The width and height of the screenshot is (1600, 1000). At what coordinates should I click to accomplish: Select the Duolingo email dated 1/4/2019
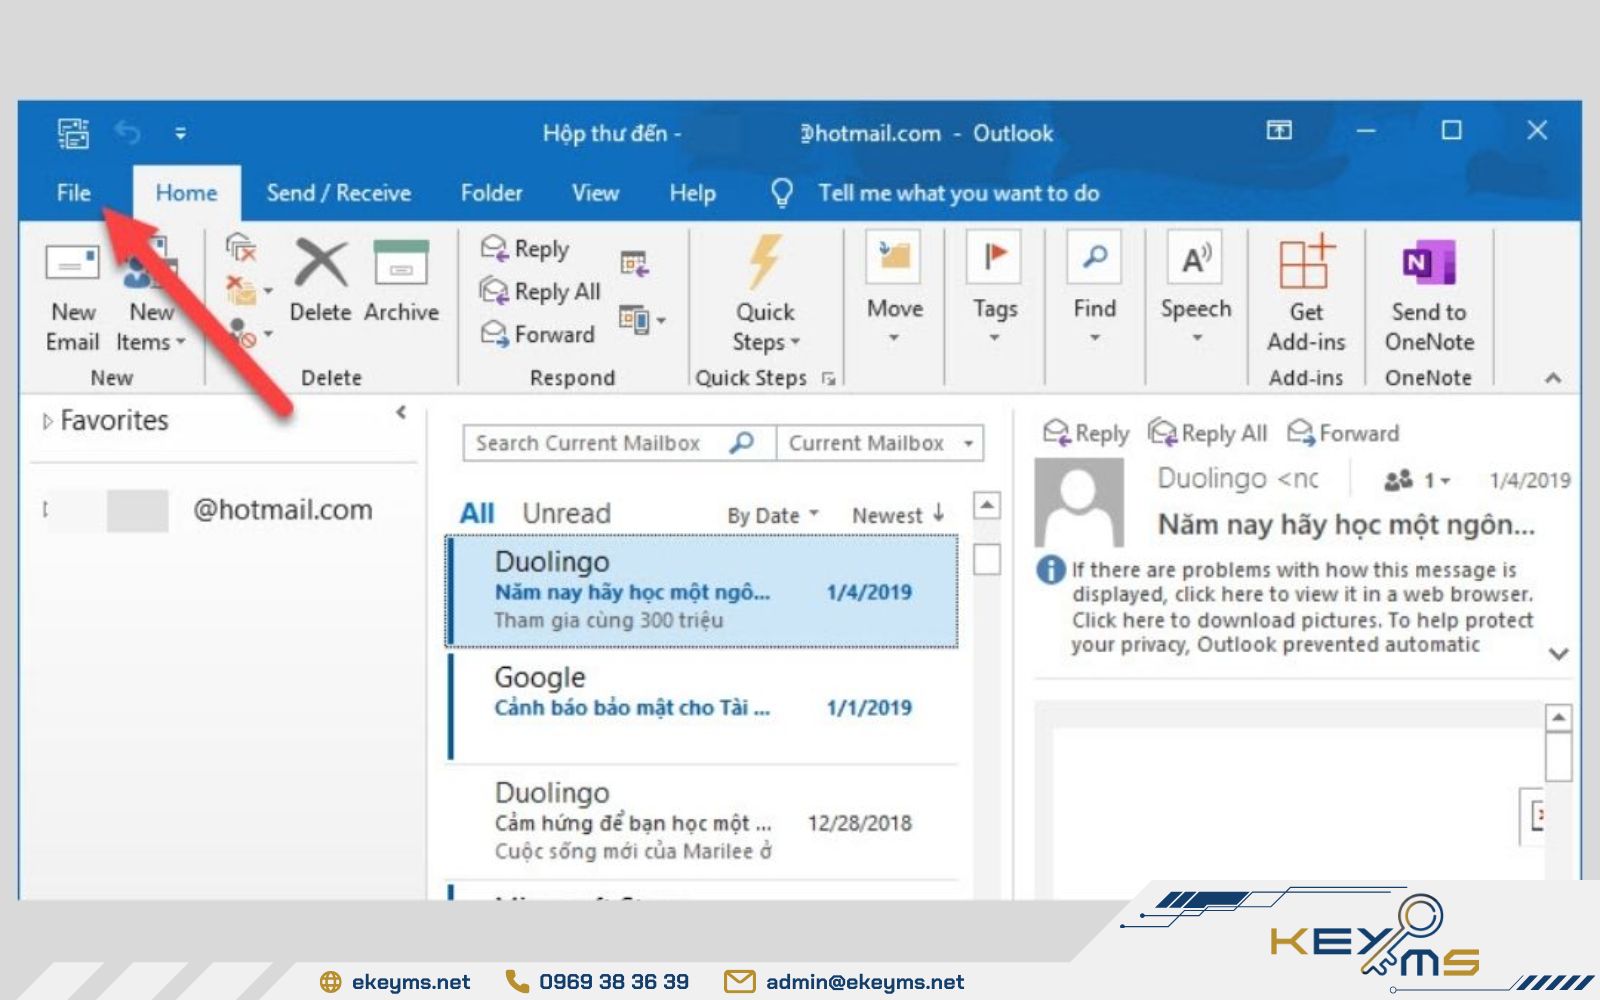(702, 591)
